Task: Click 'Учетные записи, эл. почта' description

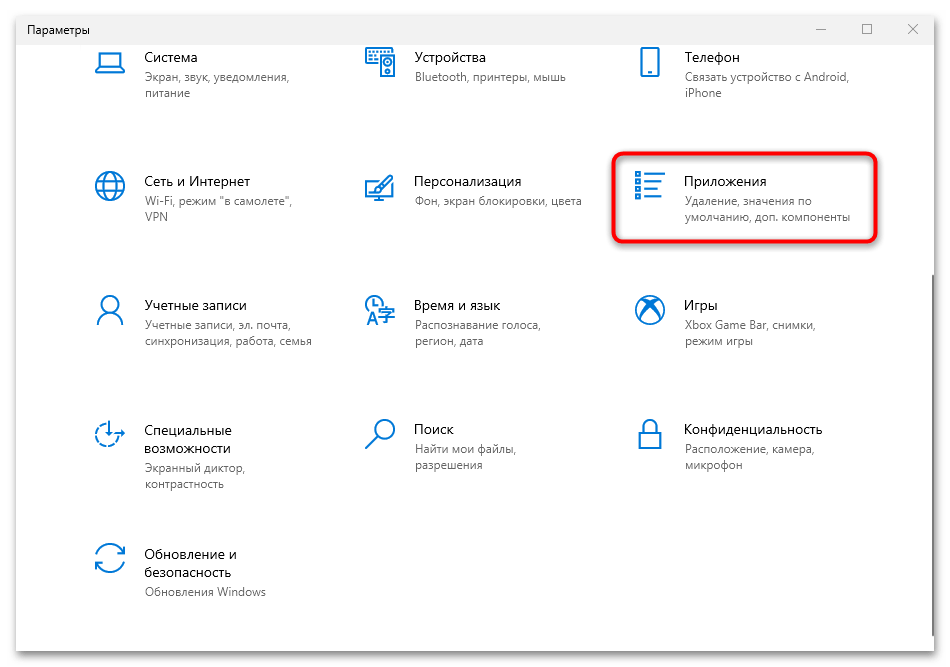Action: 228,333
